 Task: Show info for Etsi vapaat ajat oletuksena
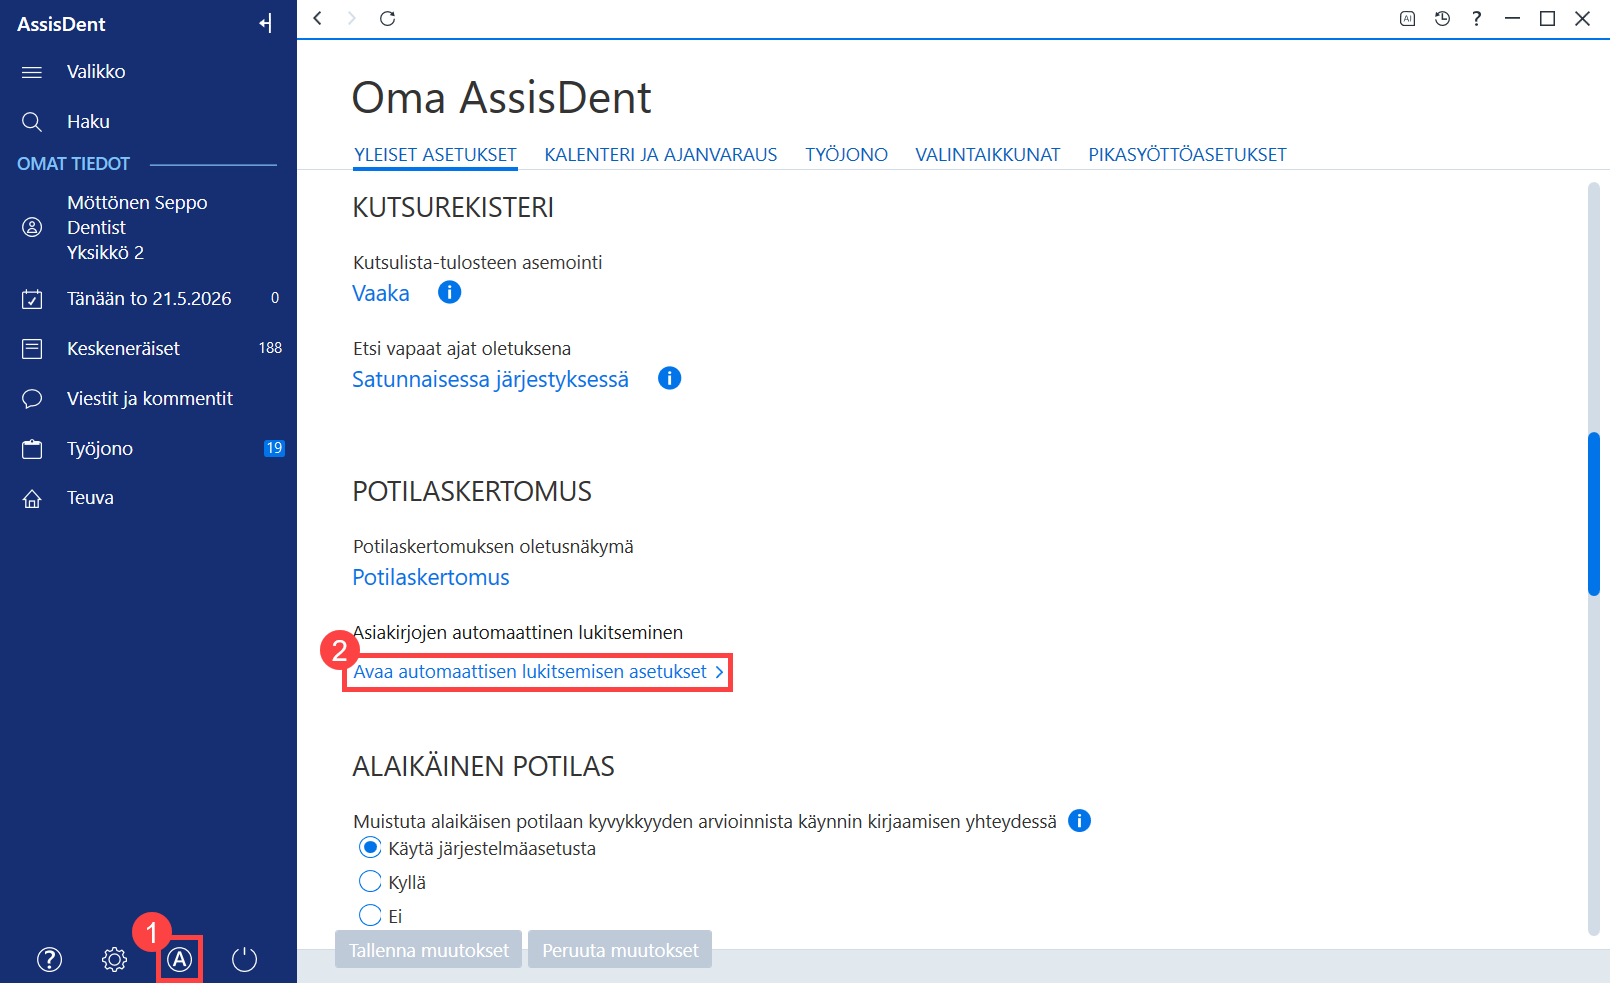[x=670, y=378]
